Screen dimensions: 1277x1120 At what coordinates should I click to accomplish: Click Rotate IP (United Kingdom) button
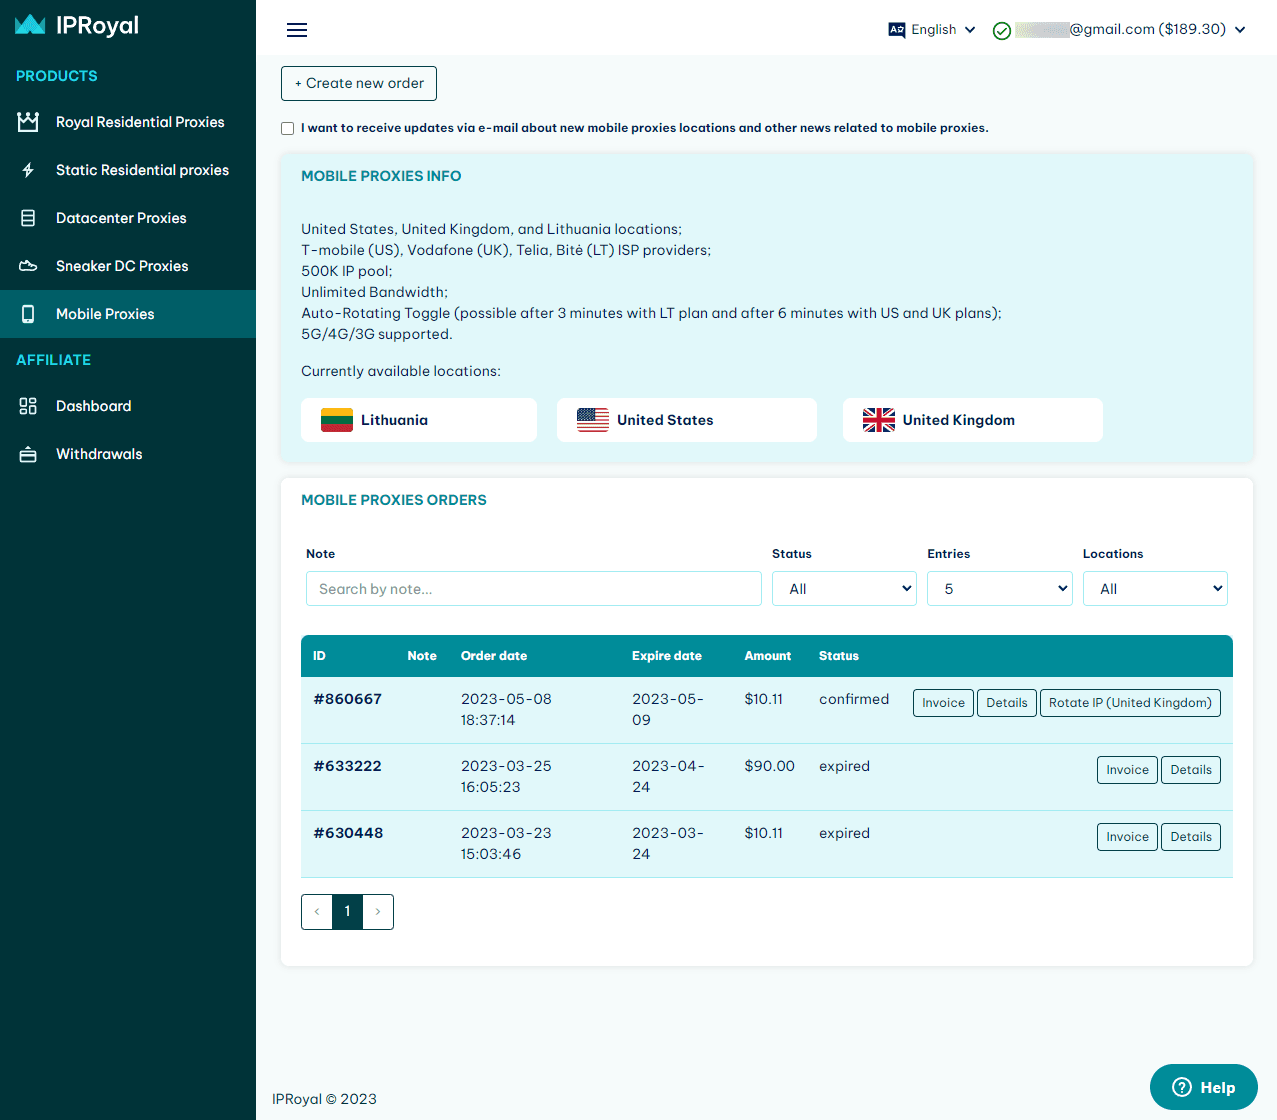1130,703
